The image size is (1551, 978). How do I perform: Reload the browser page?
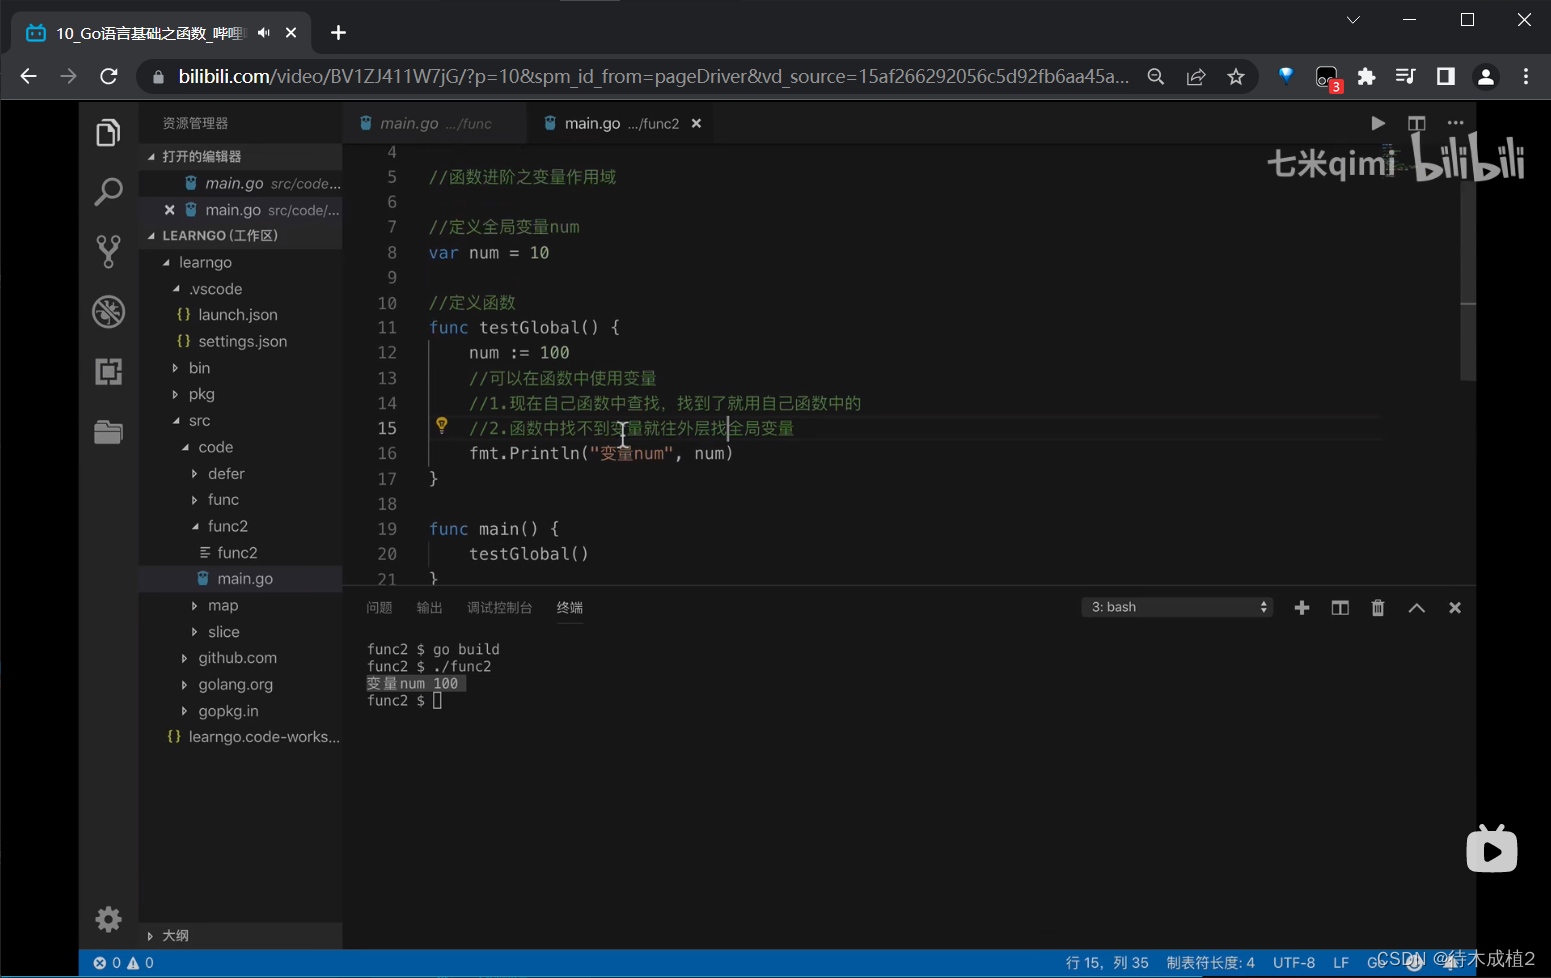pos(109,76)
